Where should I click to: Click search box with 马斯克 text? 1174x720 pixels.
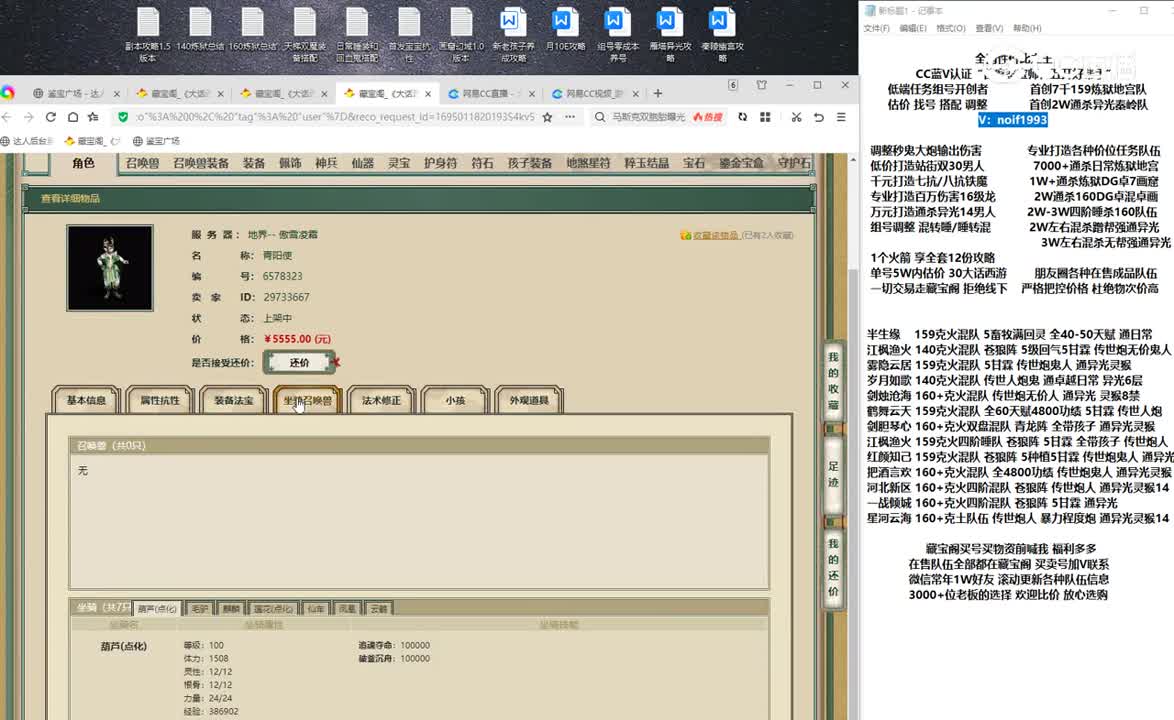[648, 117]
